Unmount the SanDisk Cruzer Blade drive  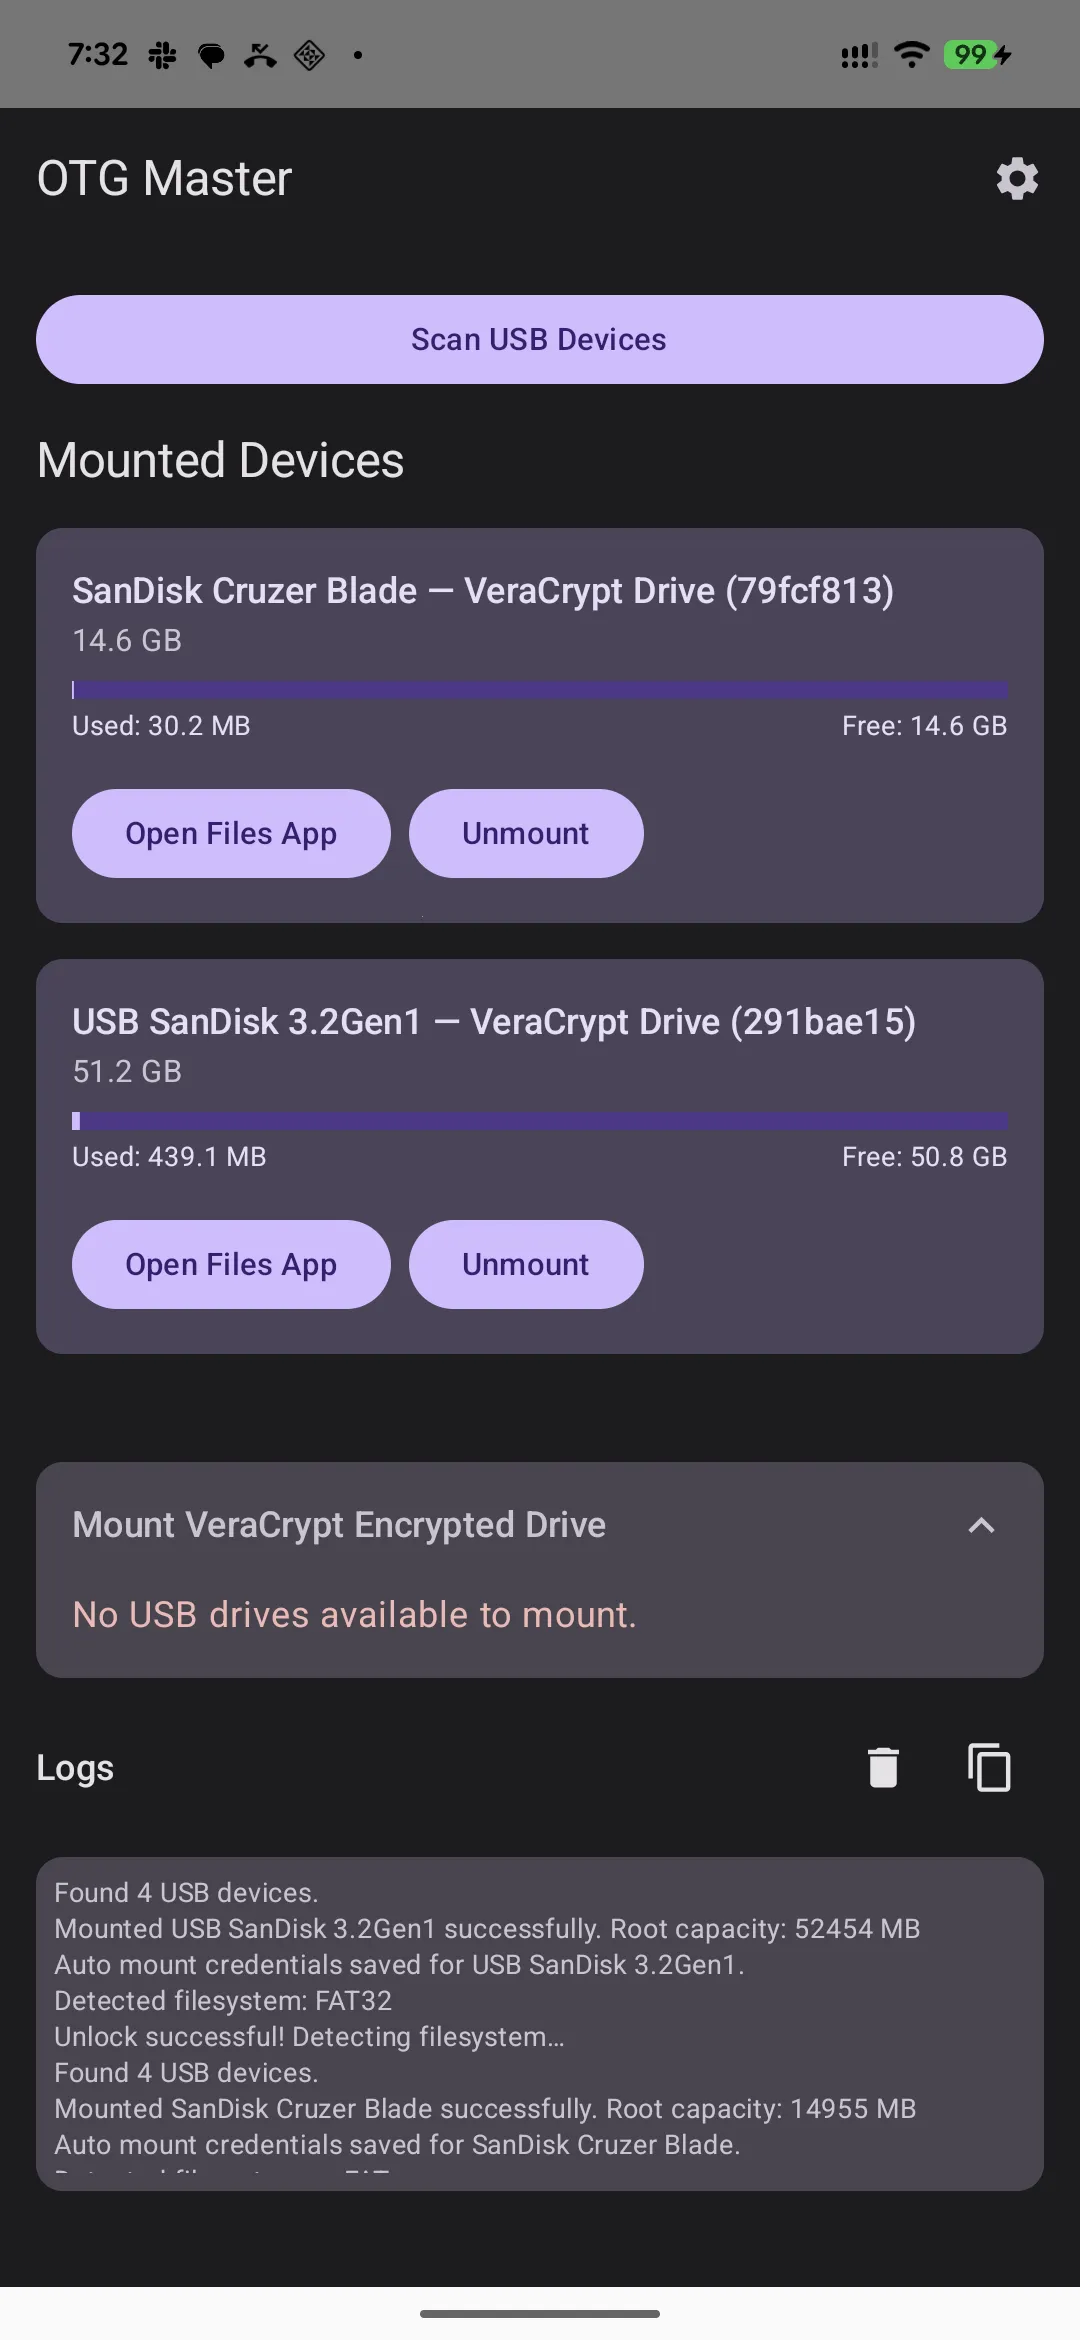pyautogui.click(x=526, y=833)
